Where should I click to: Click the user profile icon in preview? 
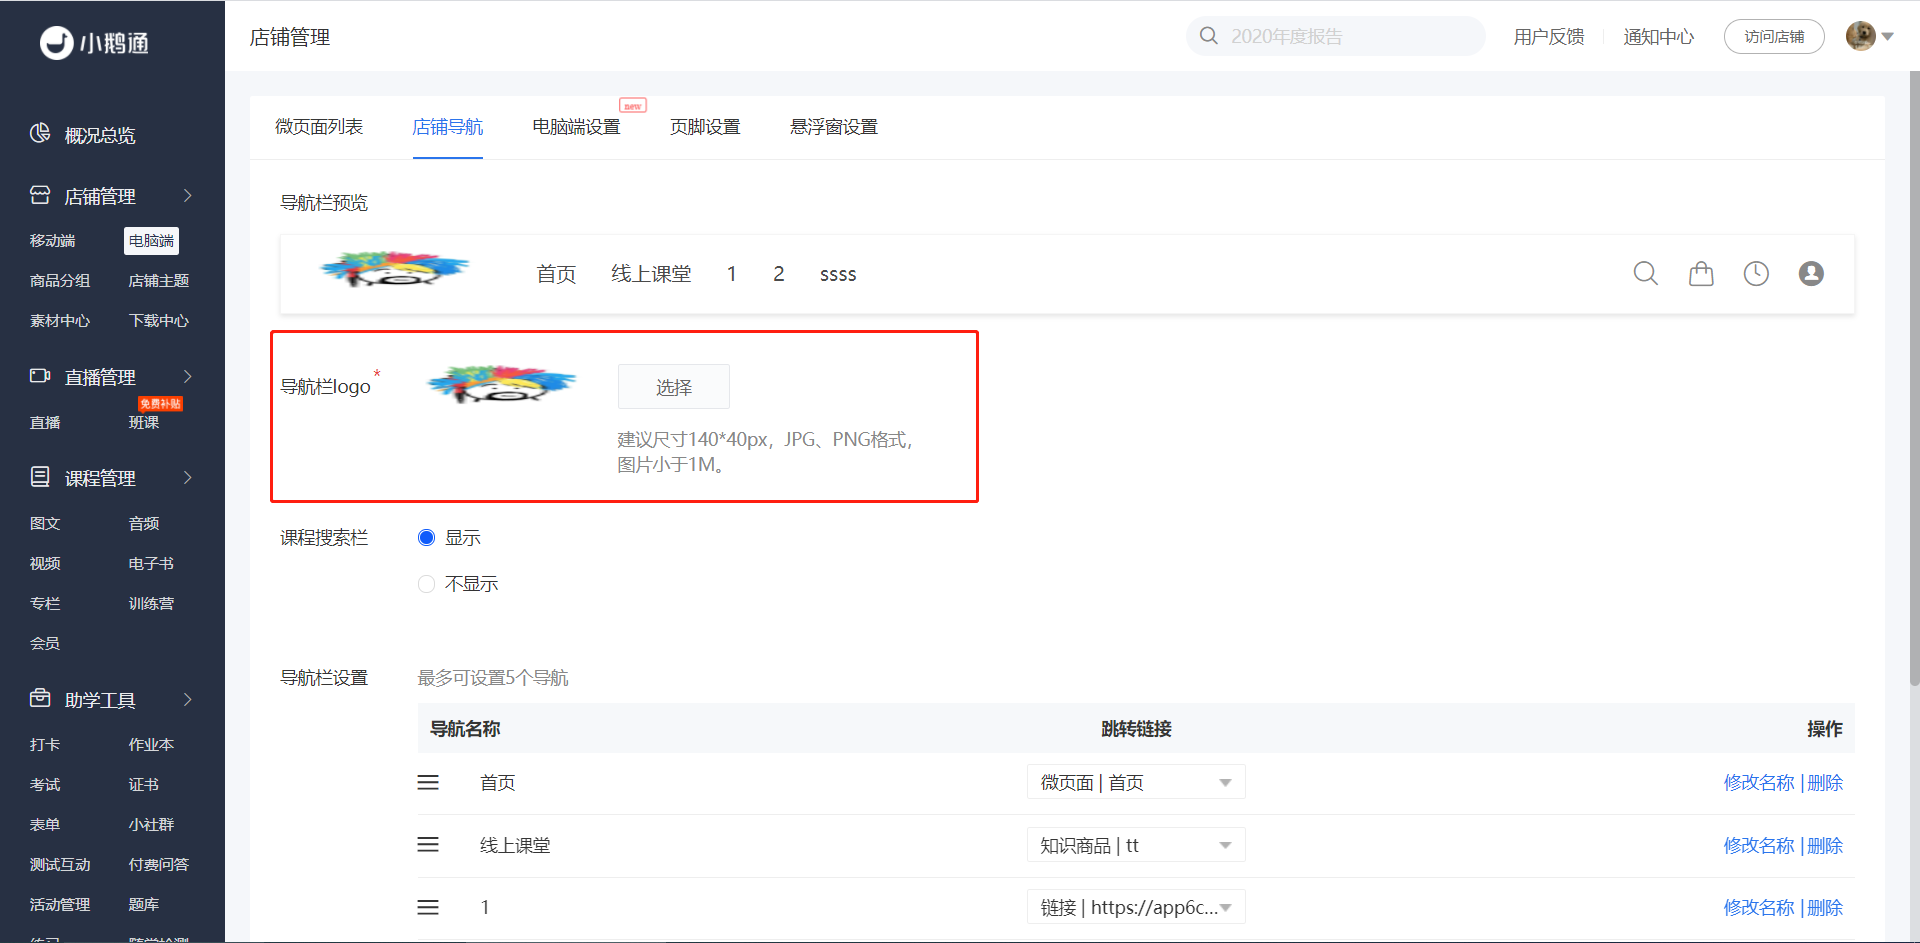point(1811,273)
